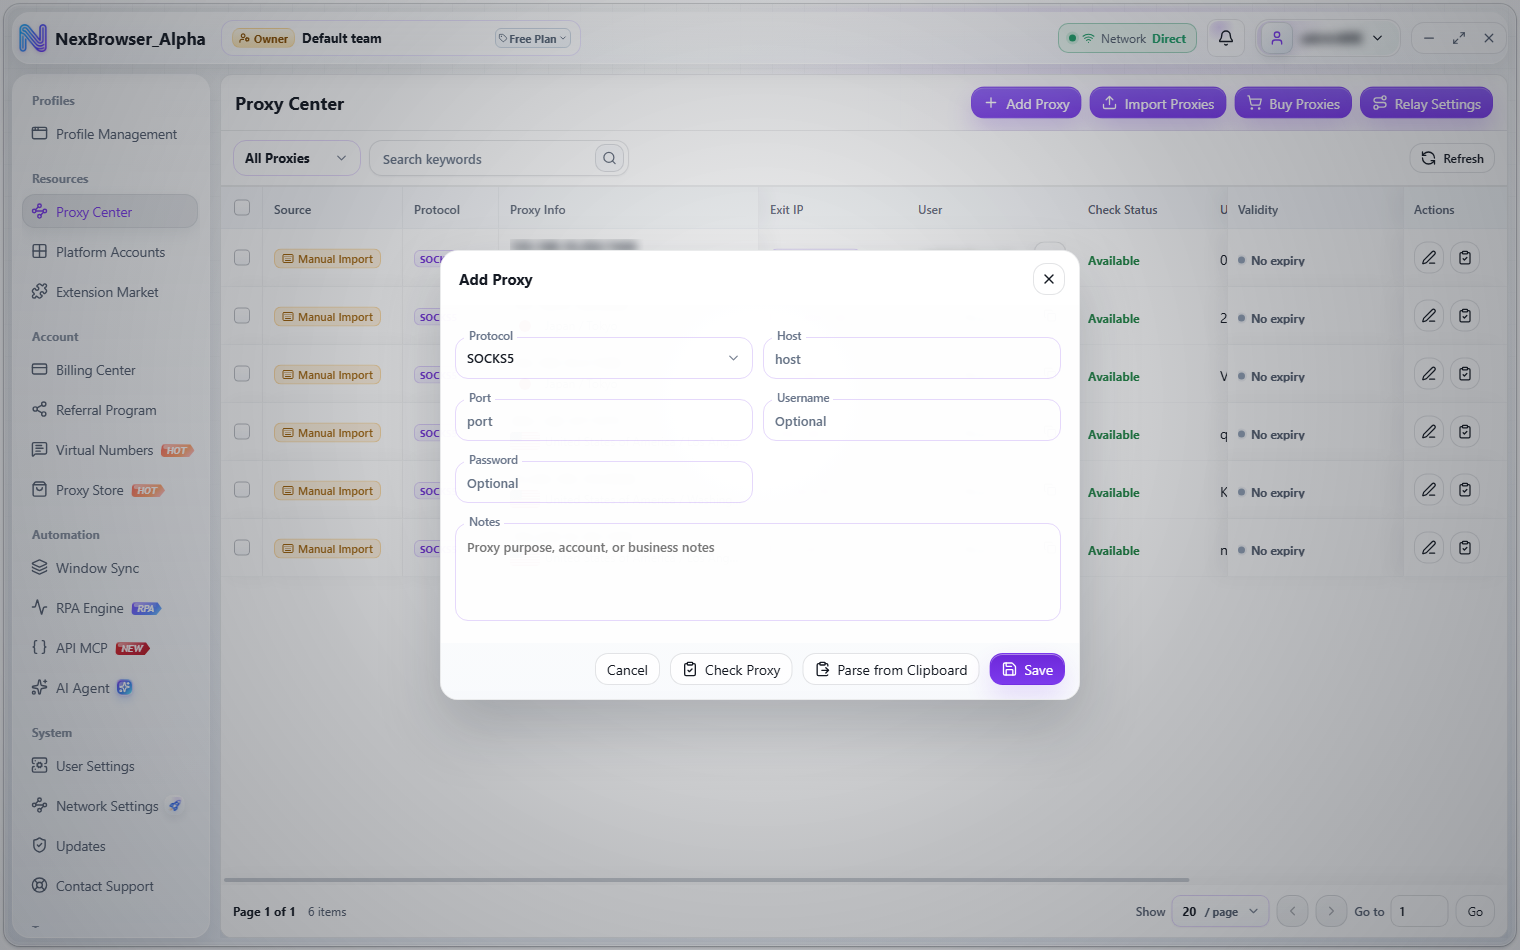Click the Save button

(x=1027, y=669)
